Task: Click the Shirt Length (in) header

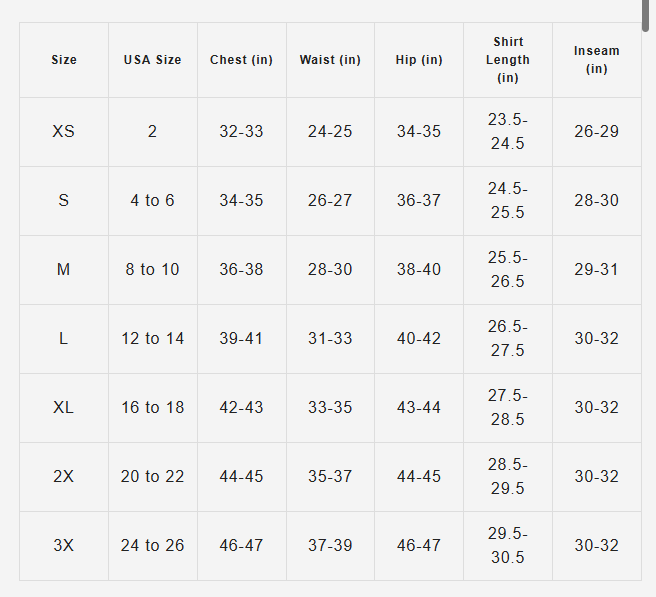Action: [x=507, y=60]
